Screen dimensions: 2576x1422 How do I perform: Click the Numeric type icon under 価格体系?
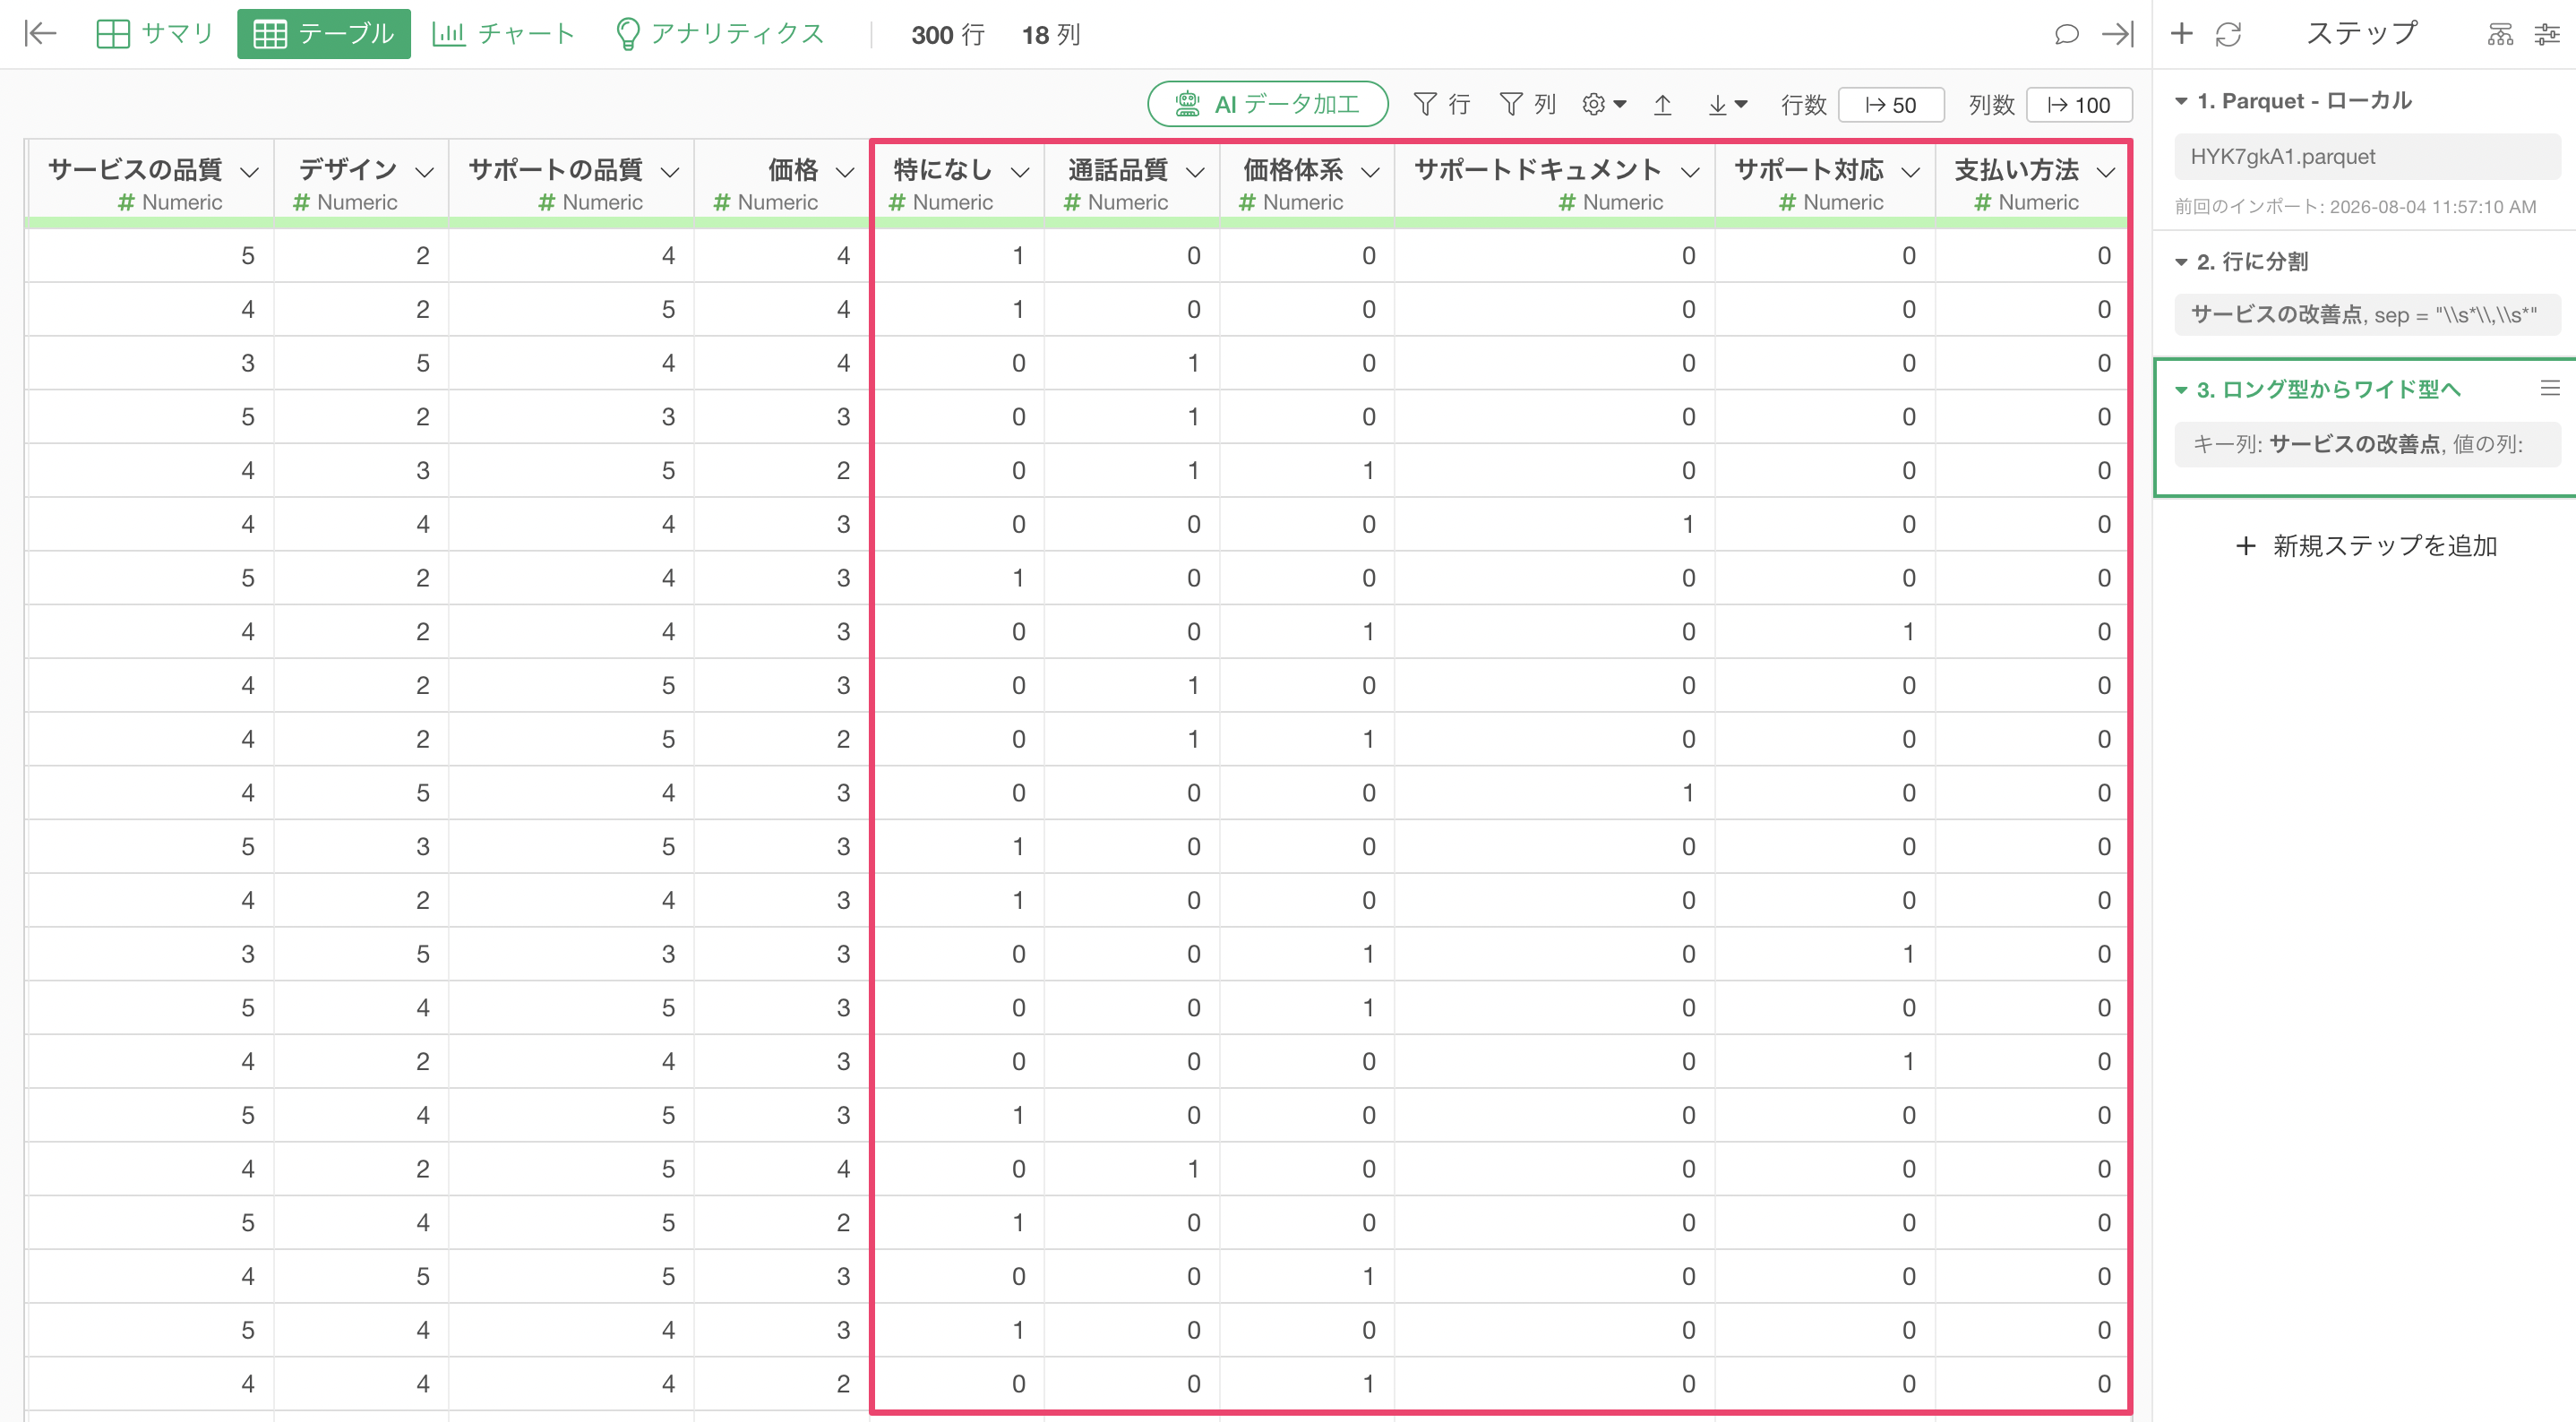[1247, 203]
